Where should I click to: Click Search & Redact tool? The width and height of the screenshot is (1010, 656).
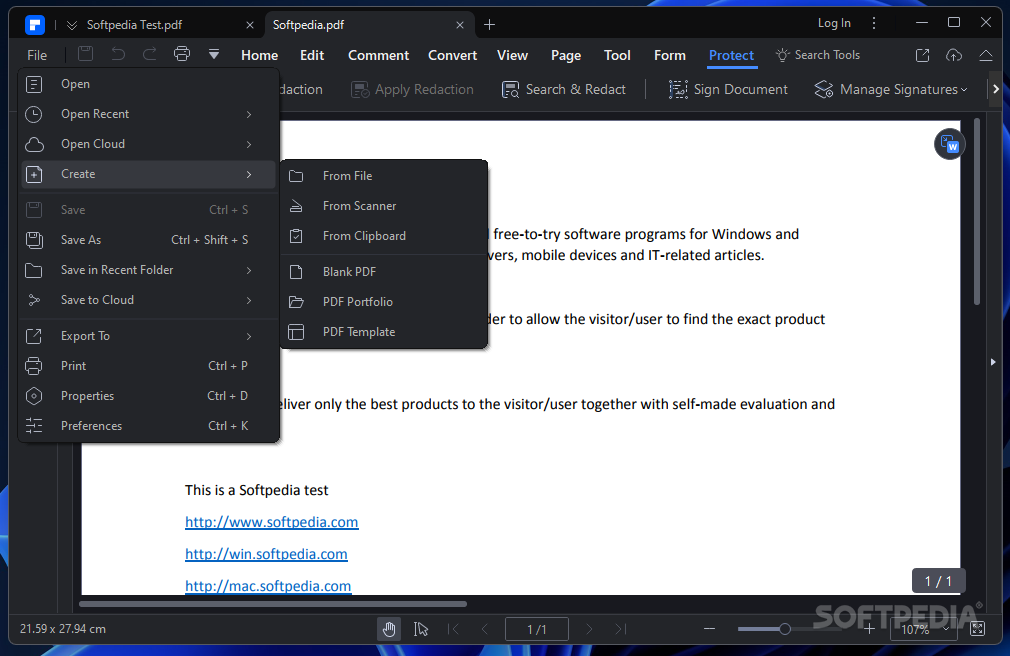[x=564, y=90]
